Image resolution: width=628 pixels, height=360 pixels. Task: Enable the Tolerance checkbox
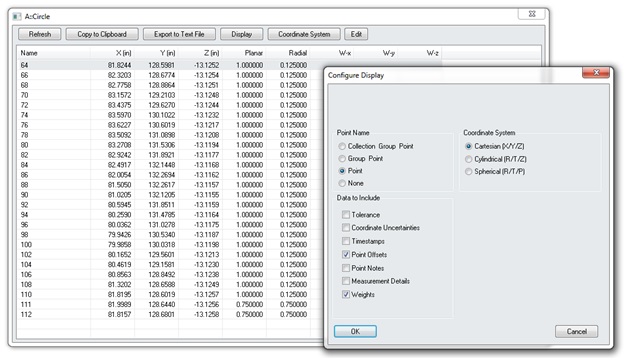point(346,215)
